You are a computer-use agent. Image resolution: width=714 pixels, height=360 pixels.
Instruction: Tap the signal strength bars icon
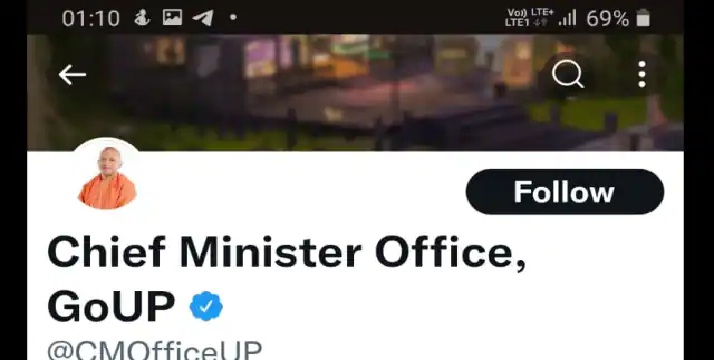coord(568,19)
